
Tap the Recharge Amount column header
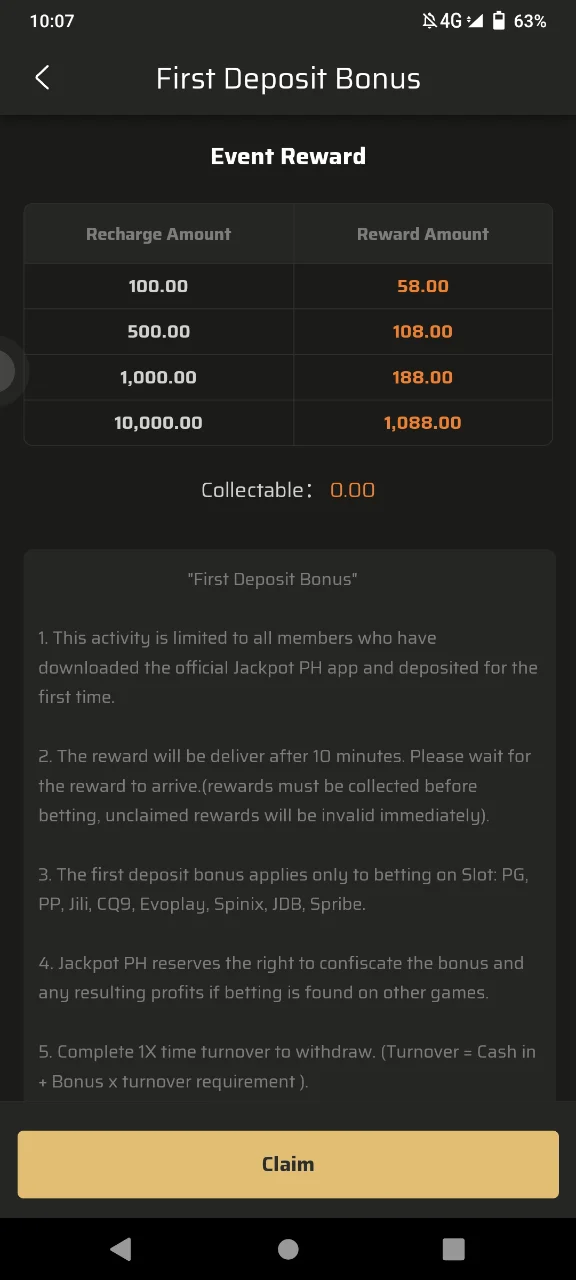[x=159, y=234]
